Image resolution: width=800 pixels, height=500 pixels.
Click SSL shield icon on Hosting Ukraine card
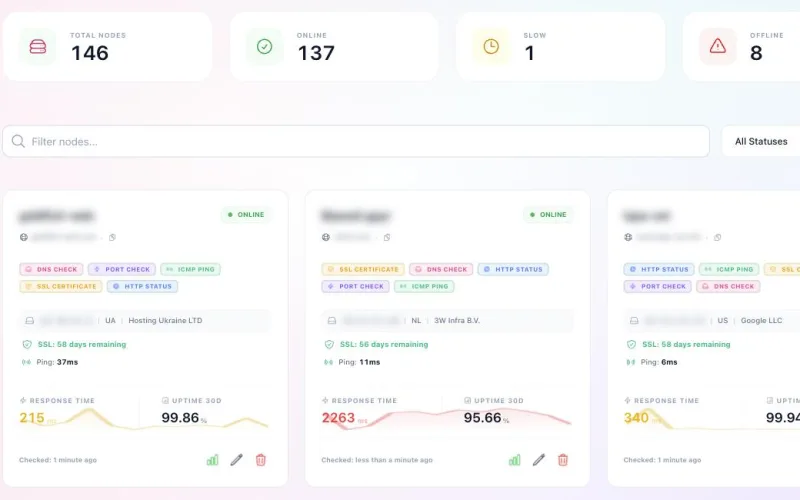click(x=27, y=344)
